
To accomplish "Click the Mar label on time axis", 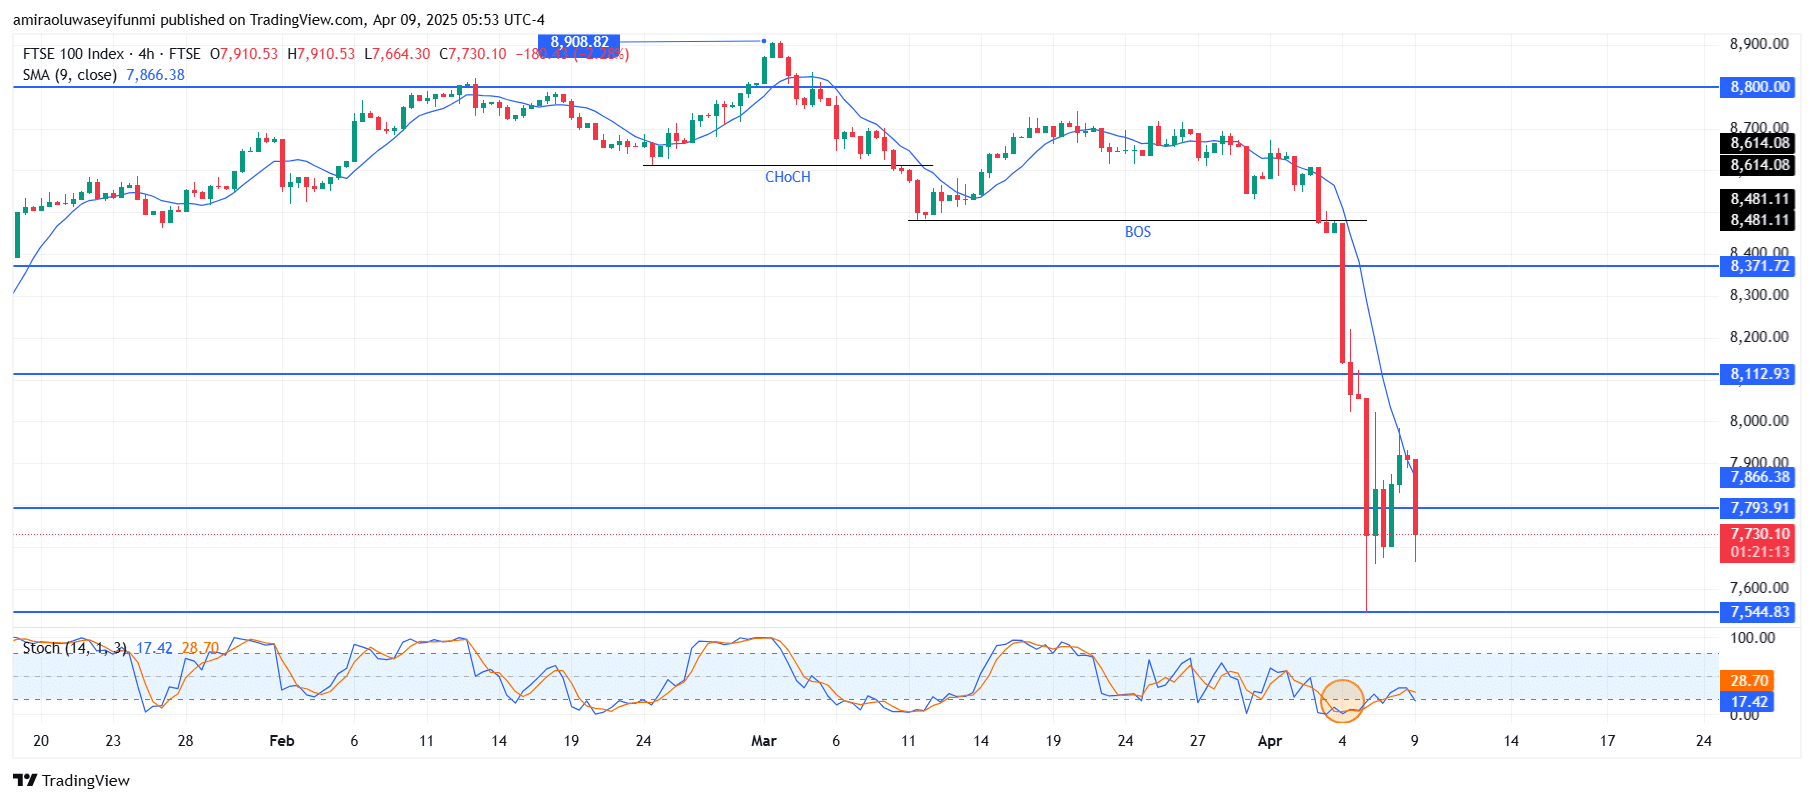I will point(764,741).
